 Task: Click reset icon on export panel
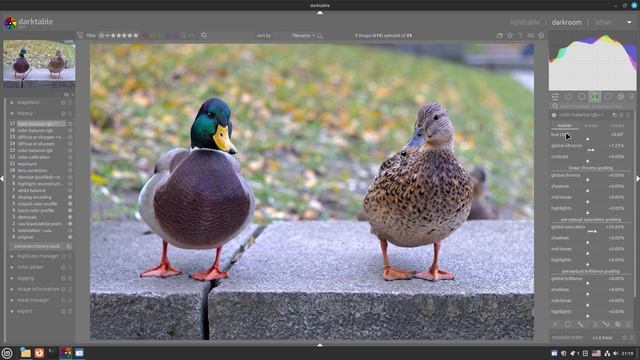click(x=63, y=311)
